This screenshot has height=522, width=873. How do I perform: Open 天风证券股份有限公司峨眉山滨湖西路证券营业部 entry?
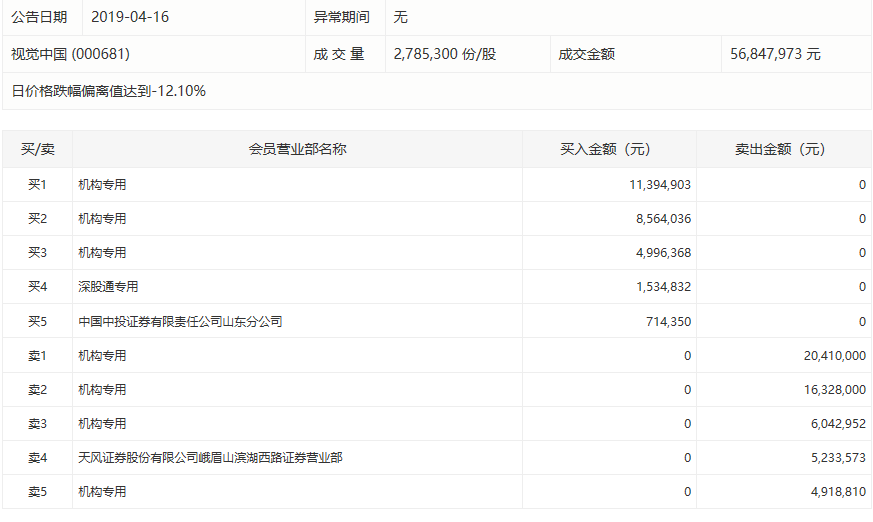pos(210,458)
